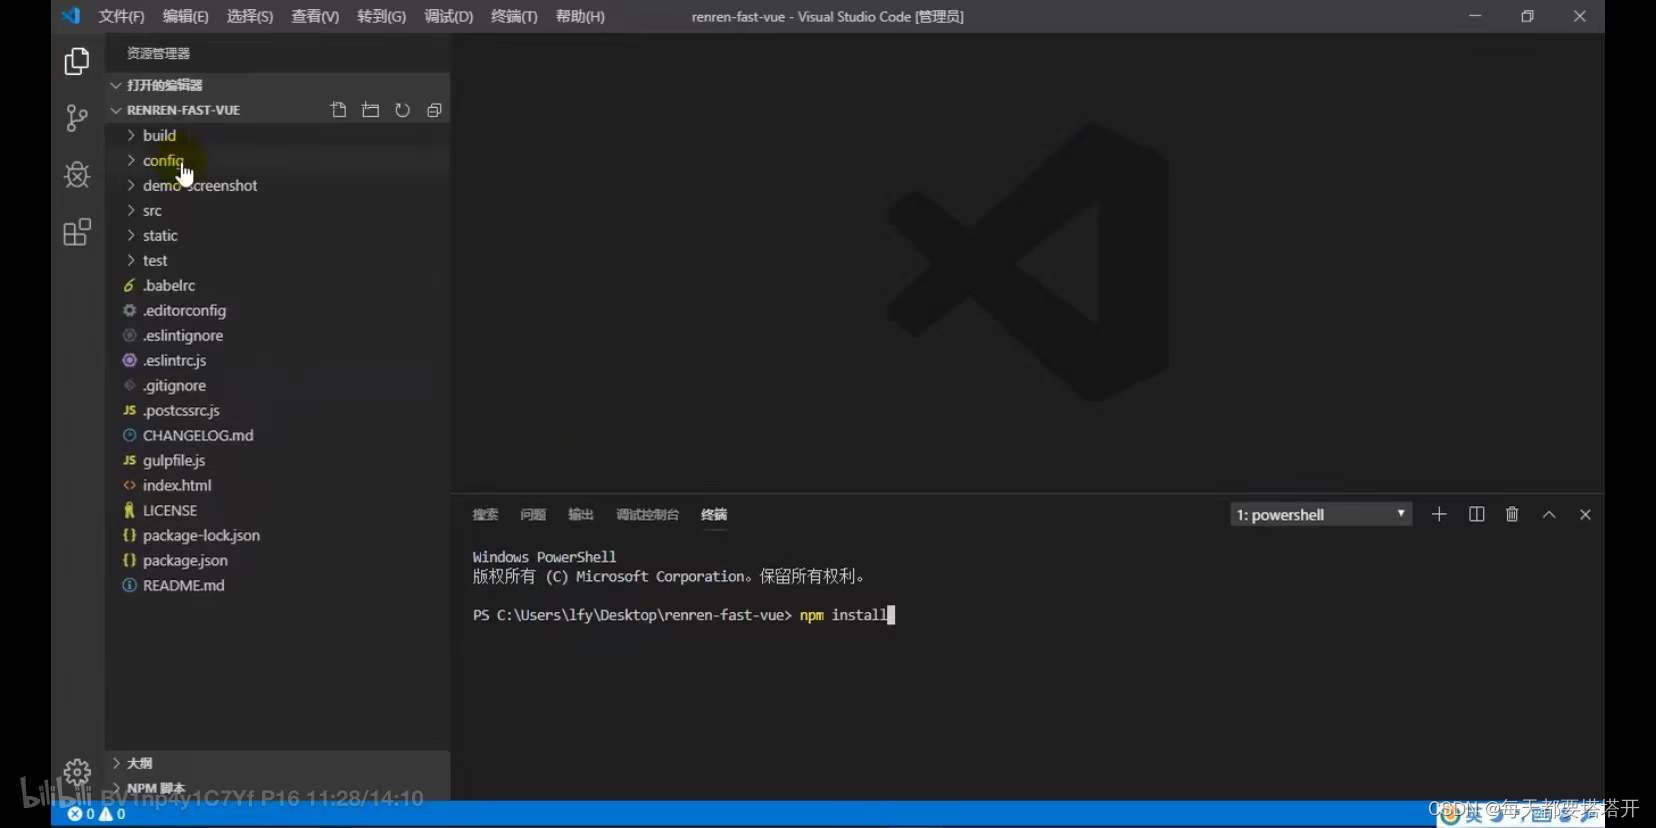Image resolution: width=1656 pixels, height=828 pixels.
Task: Open the 终端(T) menu
Action: (514, 16)
